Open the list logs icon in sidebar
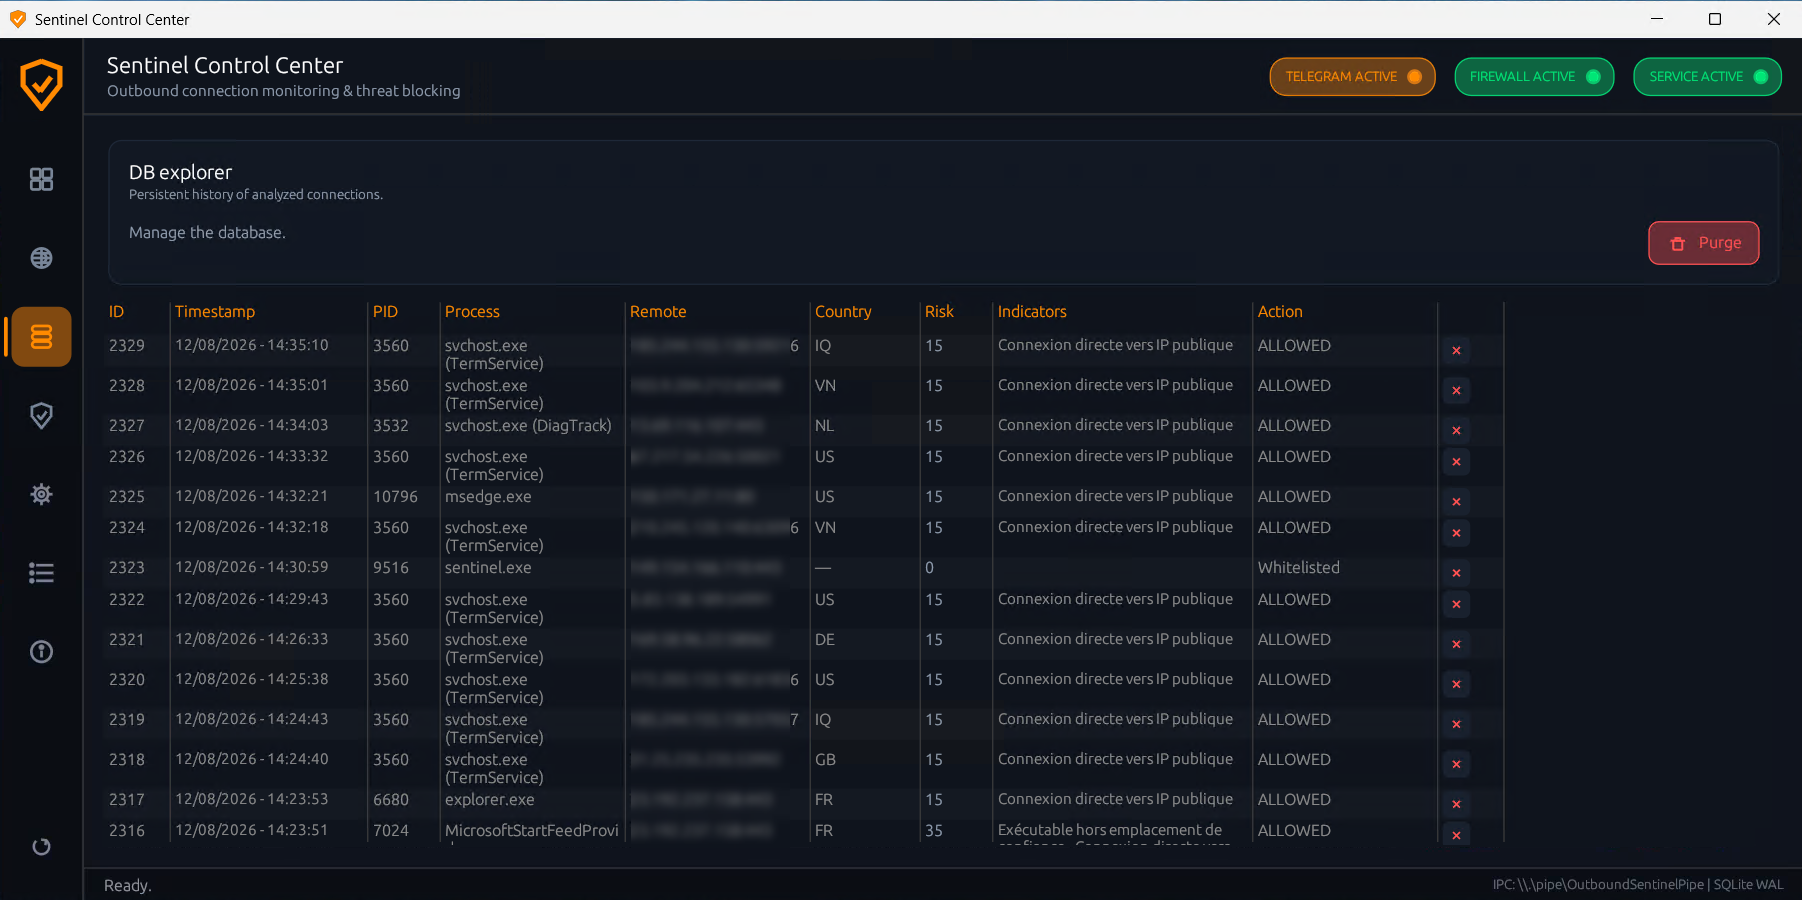This screenshot has height=900, width=1802. click(x=41, y=573)
